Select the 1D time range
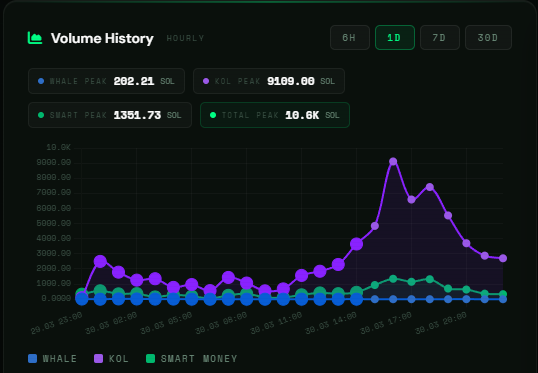The image size is (538, 373). pos(395,37)
